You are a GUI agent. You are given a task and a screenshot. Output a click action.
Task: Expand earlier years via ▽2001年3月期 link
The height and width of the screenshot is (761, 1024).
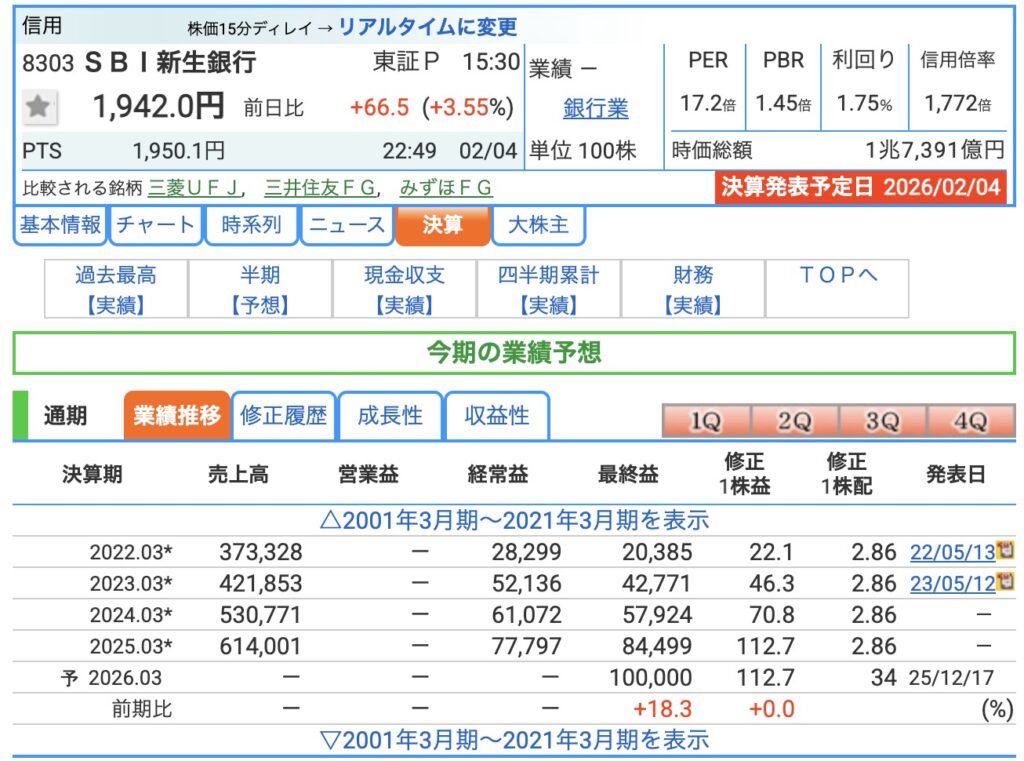point(513,740)
